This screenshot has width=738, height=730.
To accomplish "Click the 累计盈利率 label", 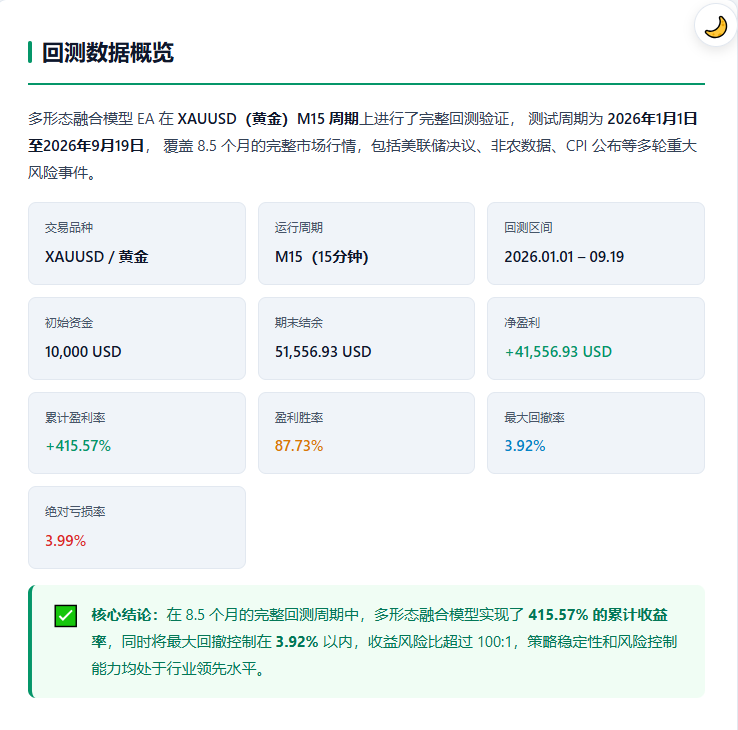I will pos(75,417).
